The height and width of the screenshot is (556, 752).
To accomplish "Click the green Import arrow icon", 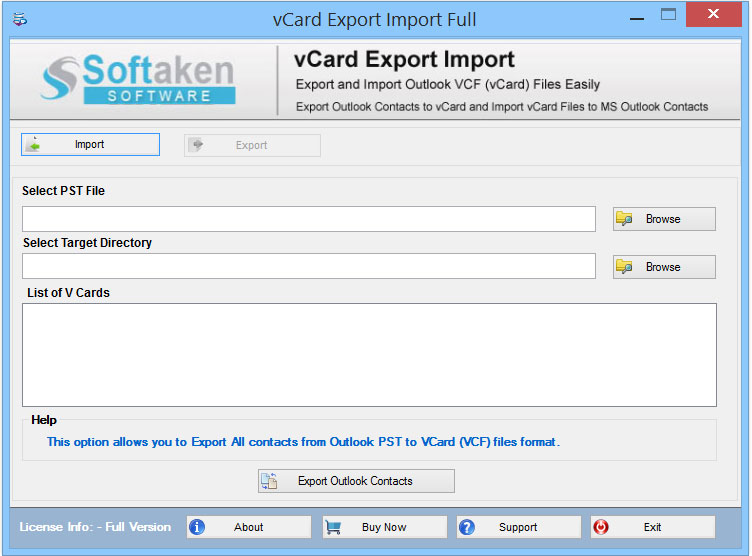I will point(34,144).
